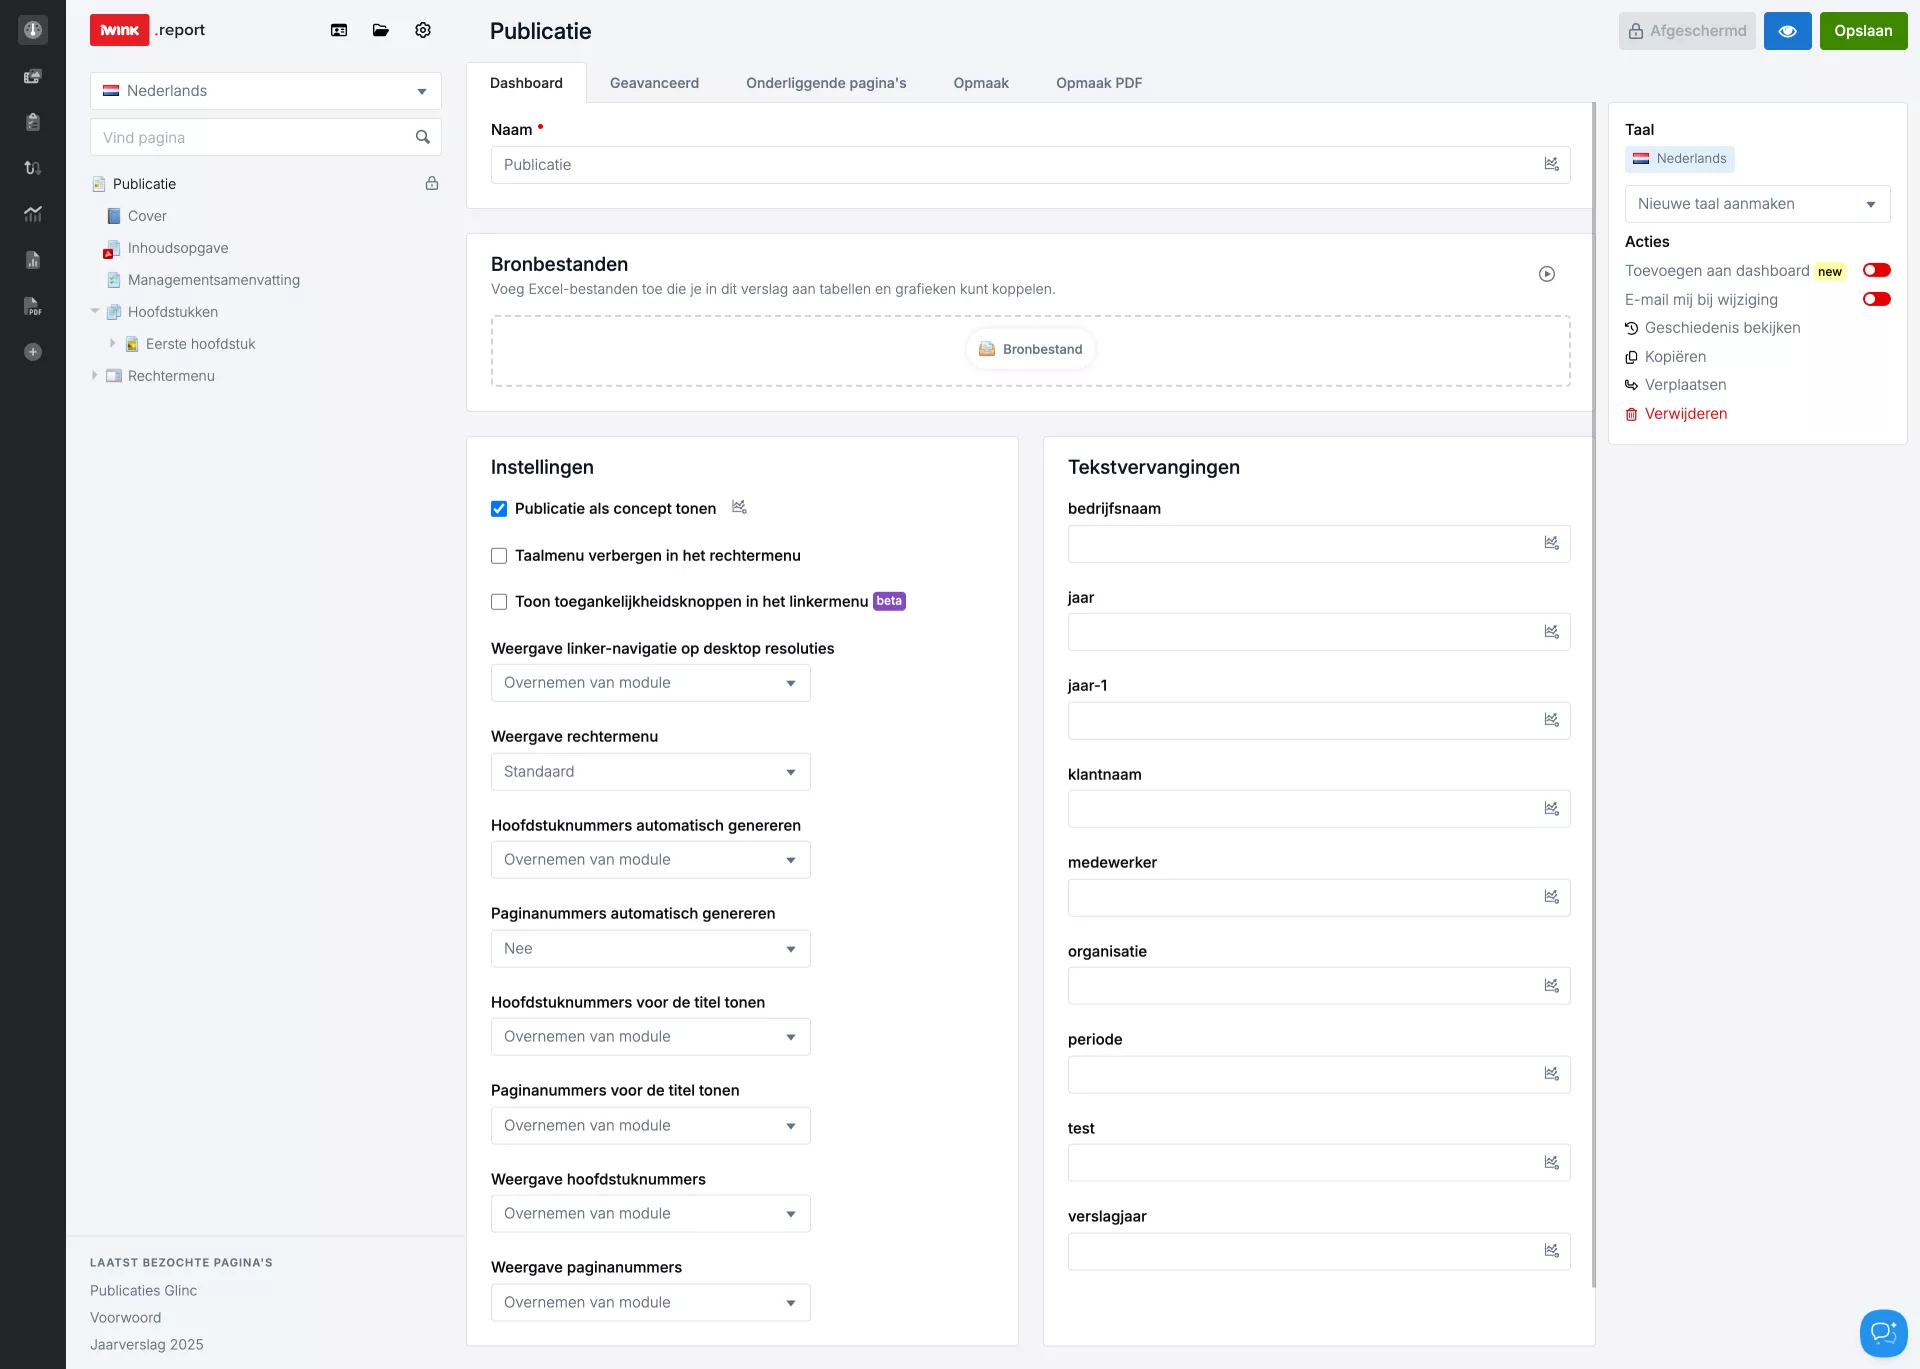Viewport: 1920px width, 1369px height.
Task: Expand the Rechtermenu tree item
Action: click(x=95, y=376)
